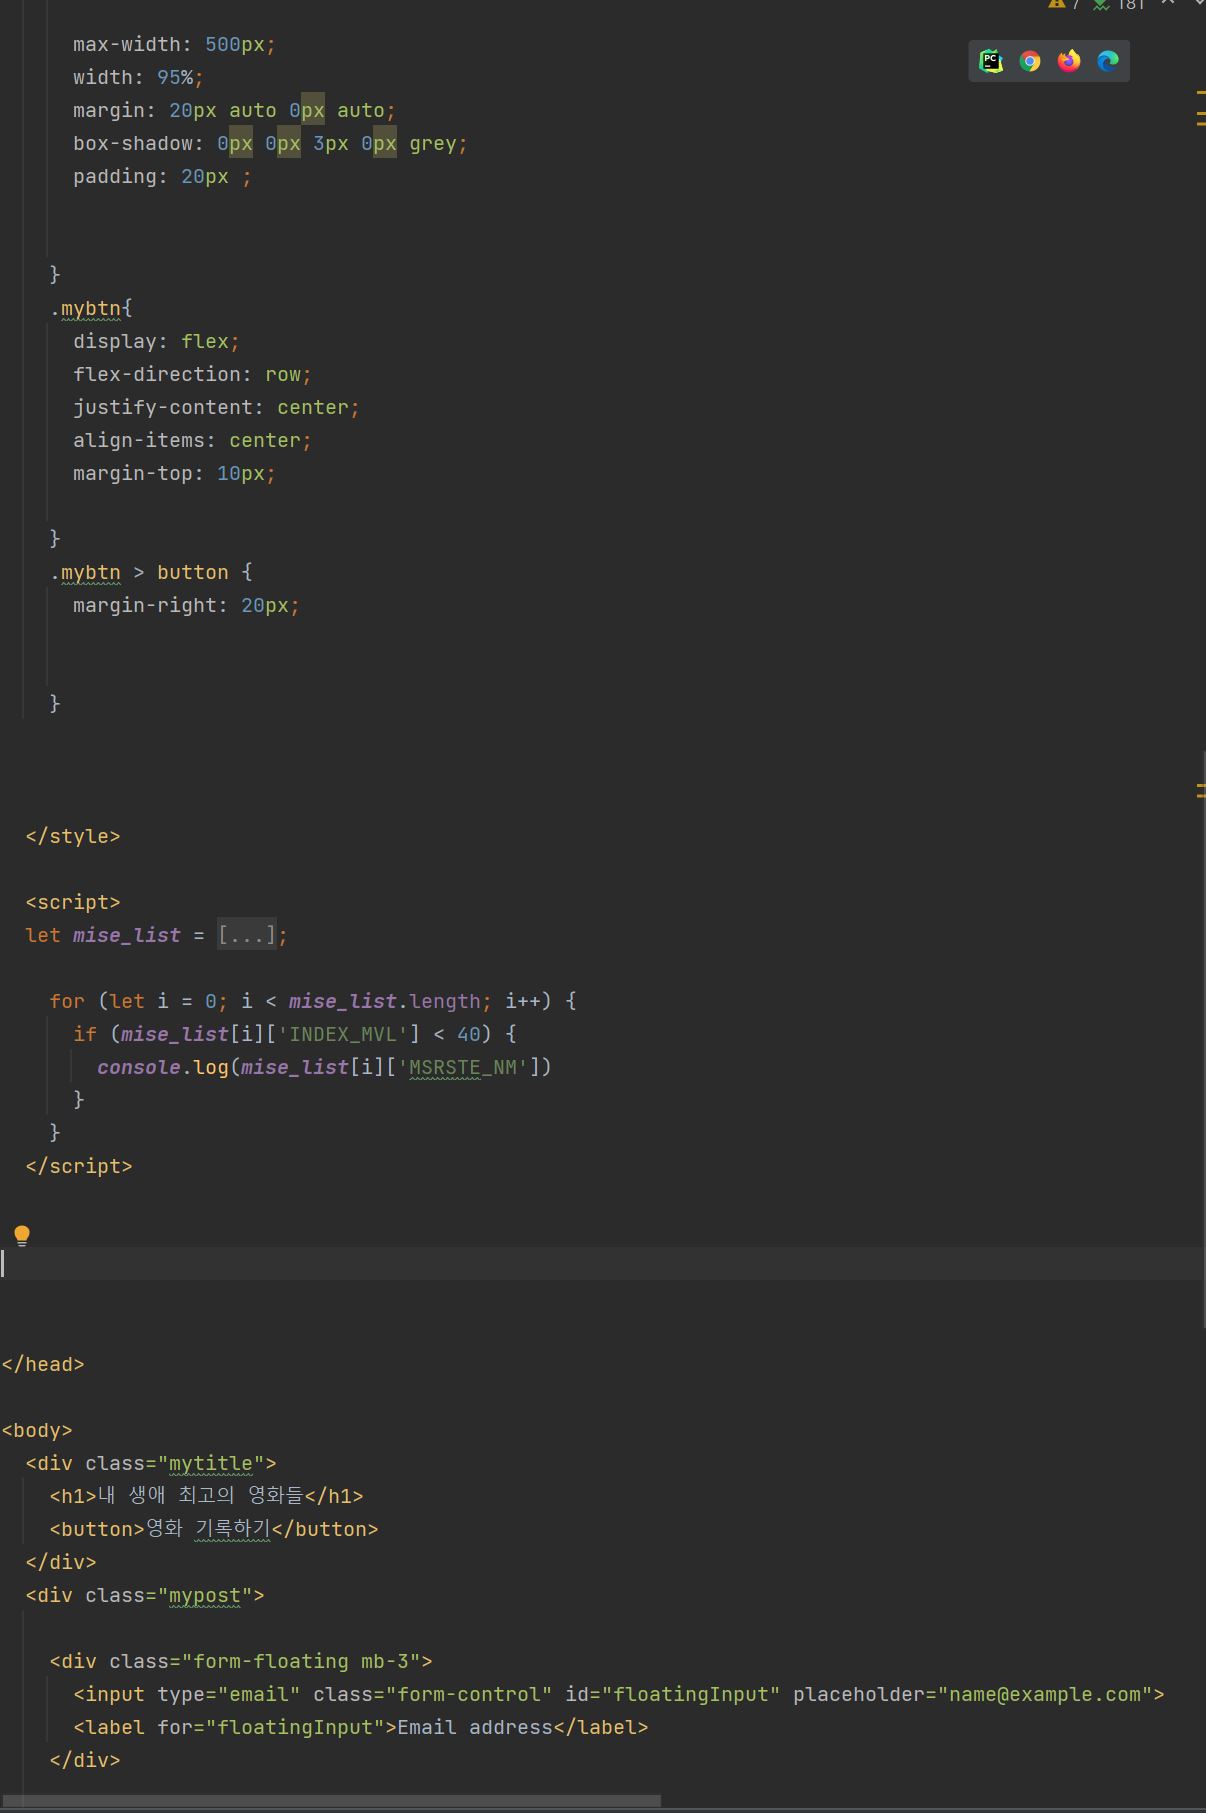Image resolution: width=1206 pixels, height=1813 pixels.
Task: Click the align-items: center line
Action: pos(192,440)
